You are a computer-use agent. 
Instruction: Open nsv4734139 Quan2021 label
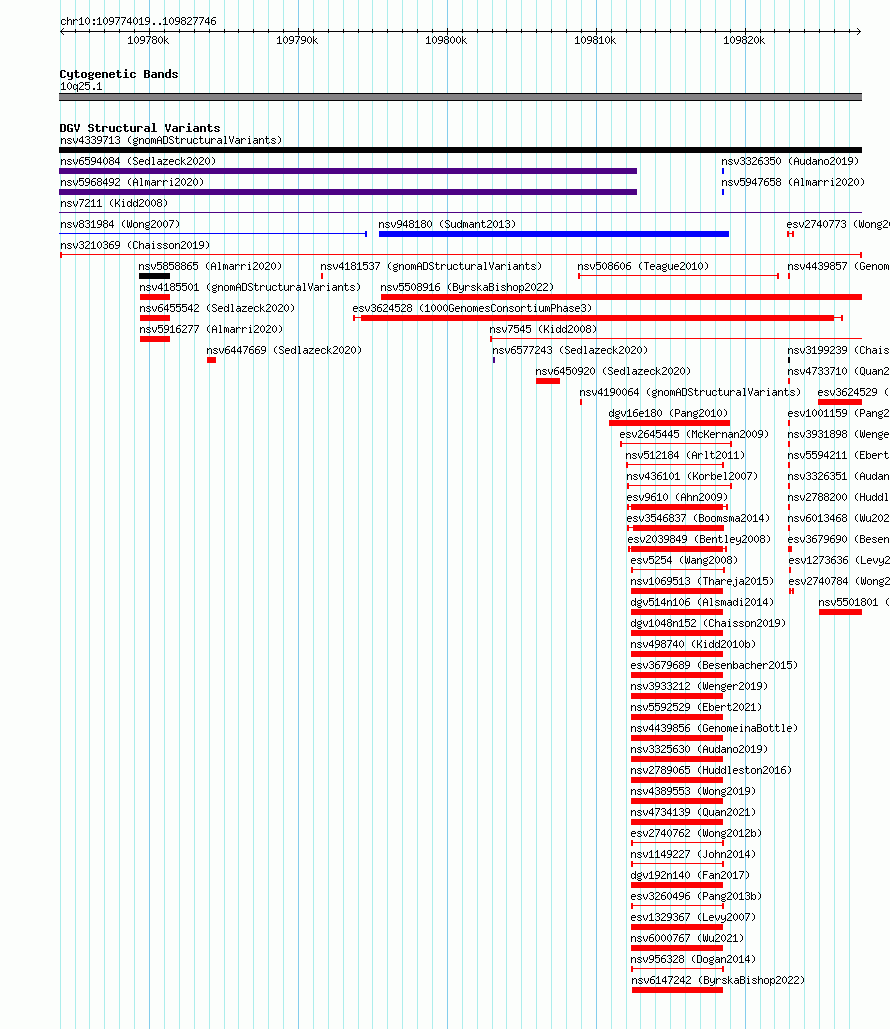point(693,812)
